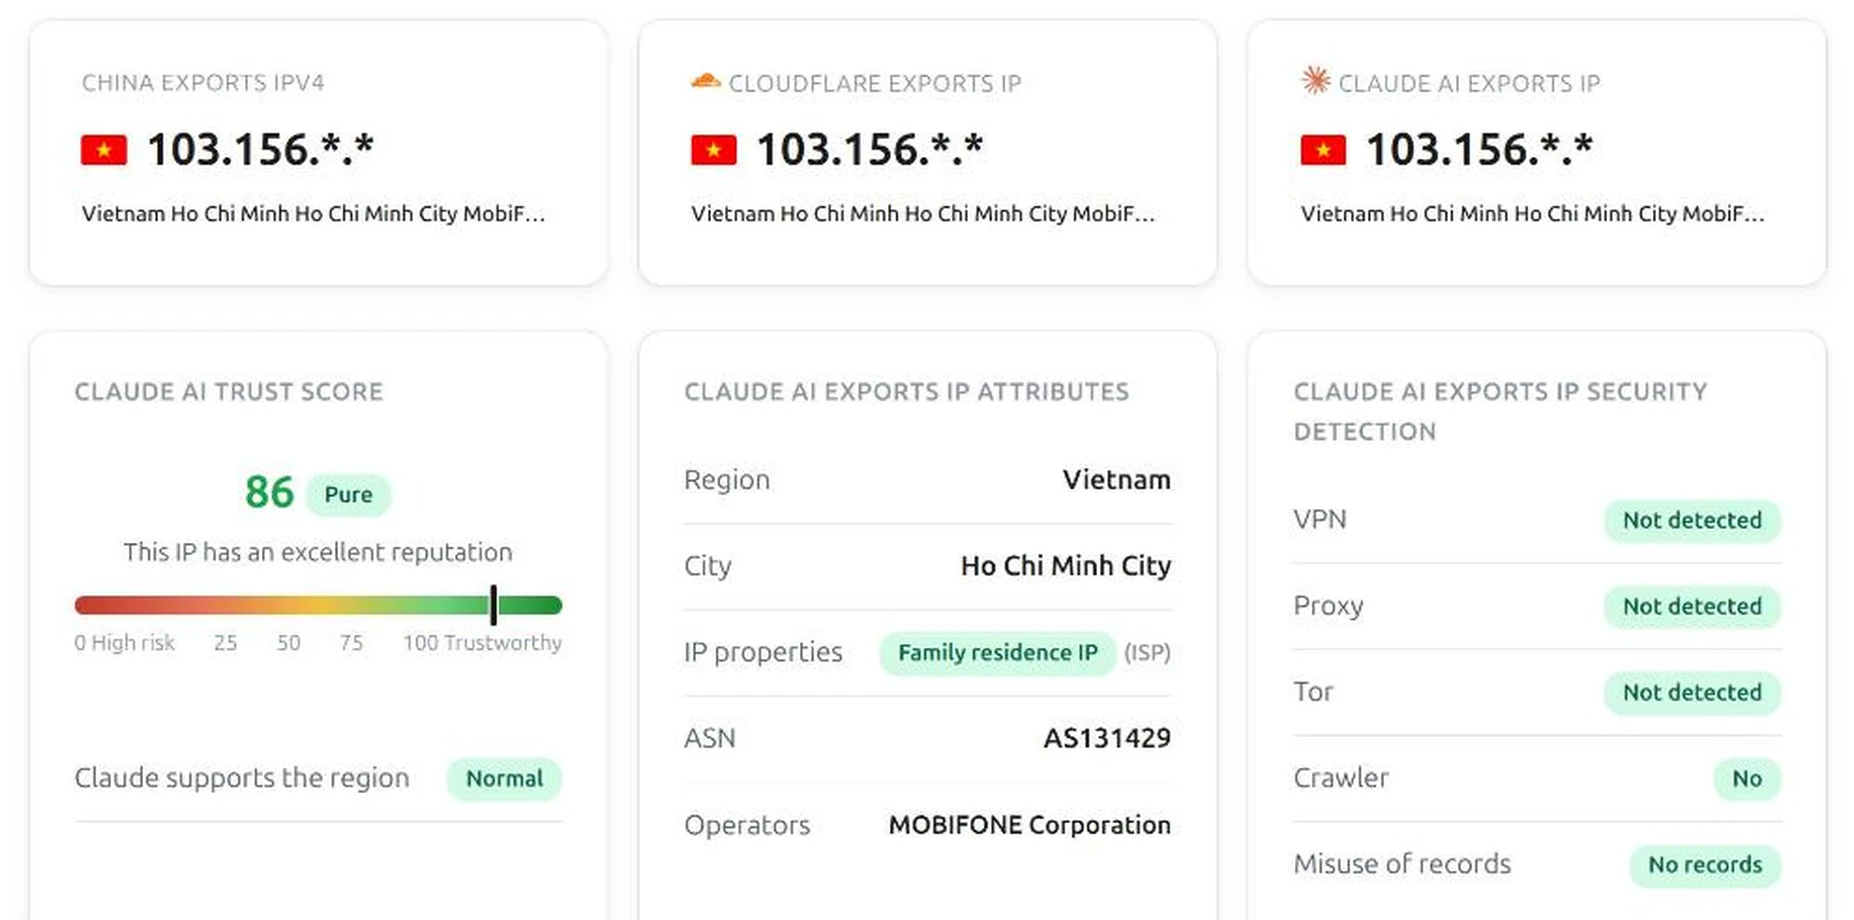Click the '0 High risk' scale label

coord(124,643)
